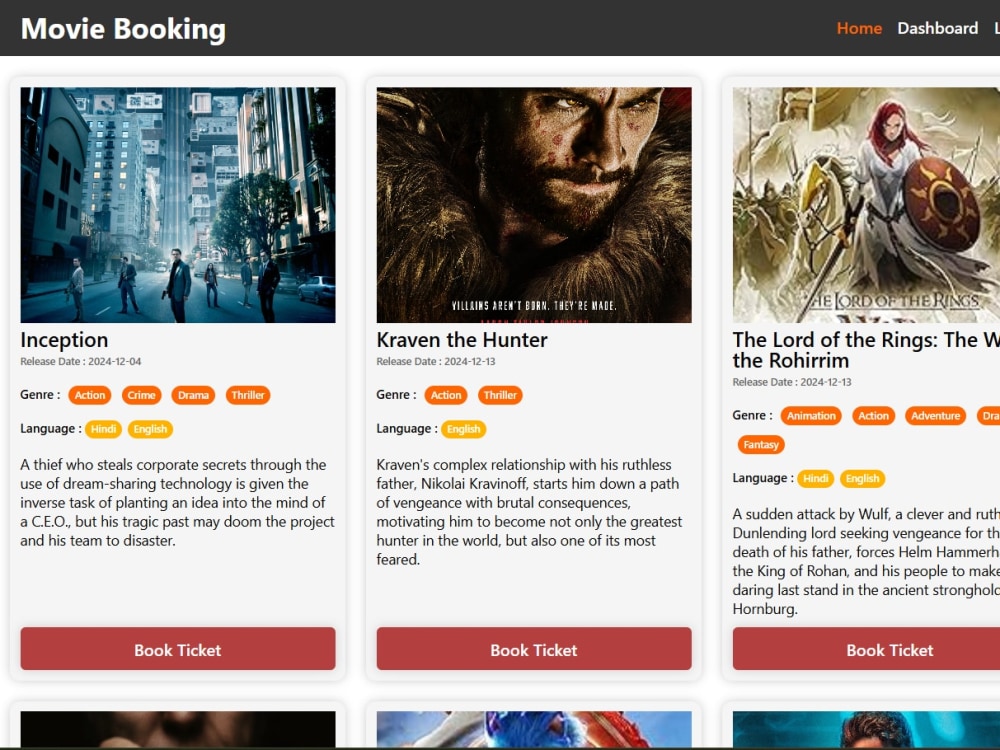
Task: Click Kraven the Hunter's release date 2024-12-13
Action: [x=436, y=362]
